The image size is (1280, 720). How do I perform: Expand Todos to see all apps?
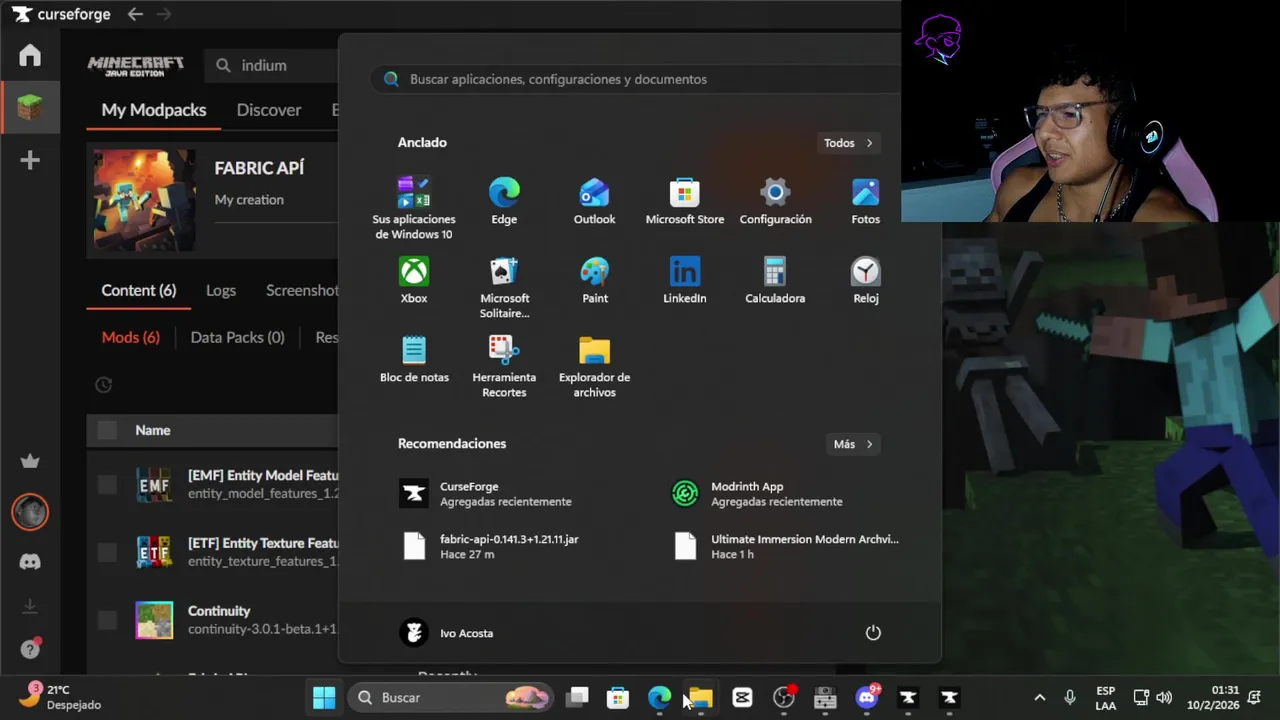pos(848,143)
